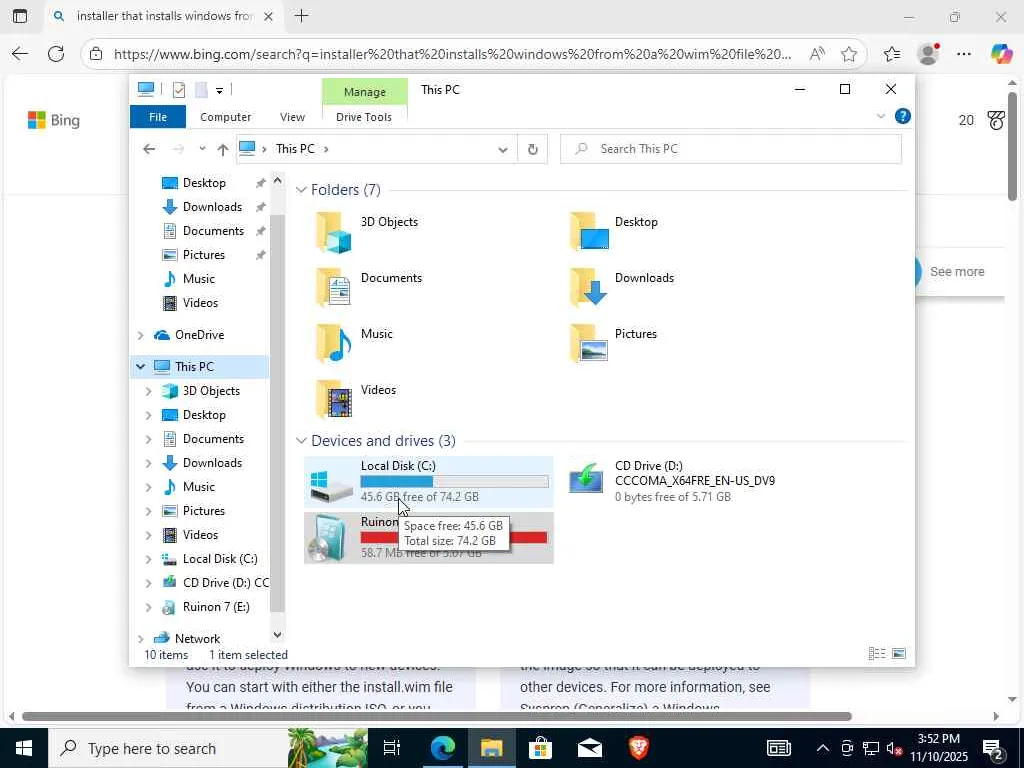
Task: Collapse This PC in navigation tree
Action: (x=140, y=367)
